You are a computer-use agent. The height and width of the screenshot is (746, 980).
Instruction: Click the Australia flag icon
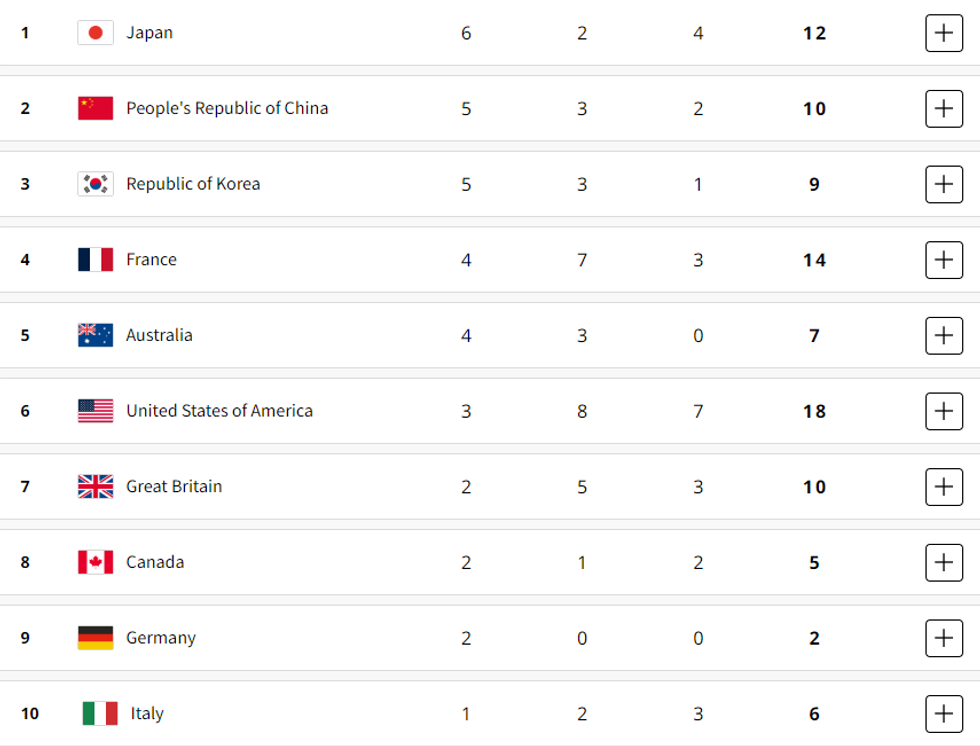pyautogui.click(x=96, y=335)
